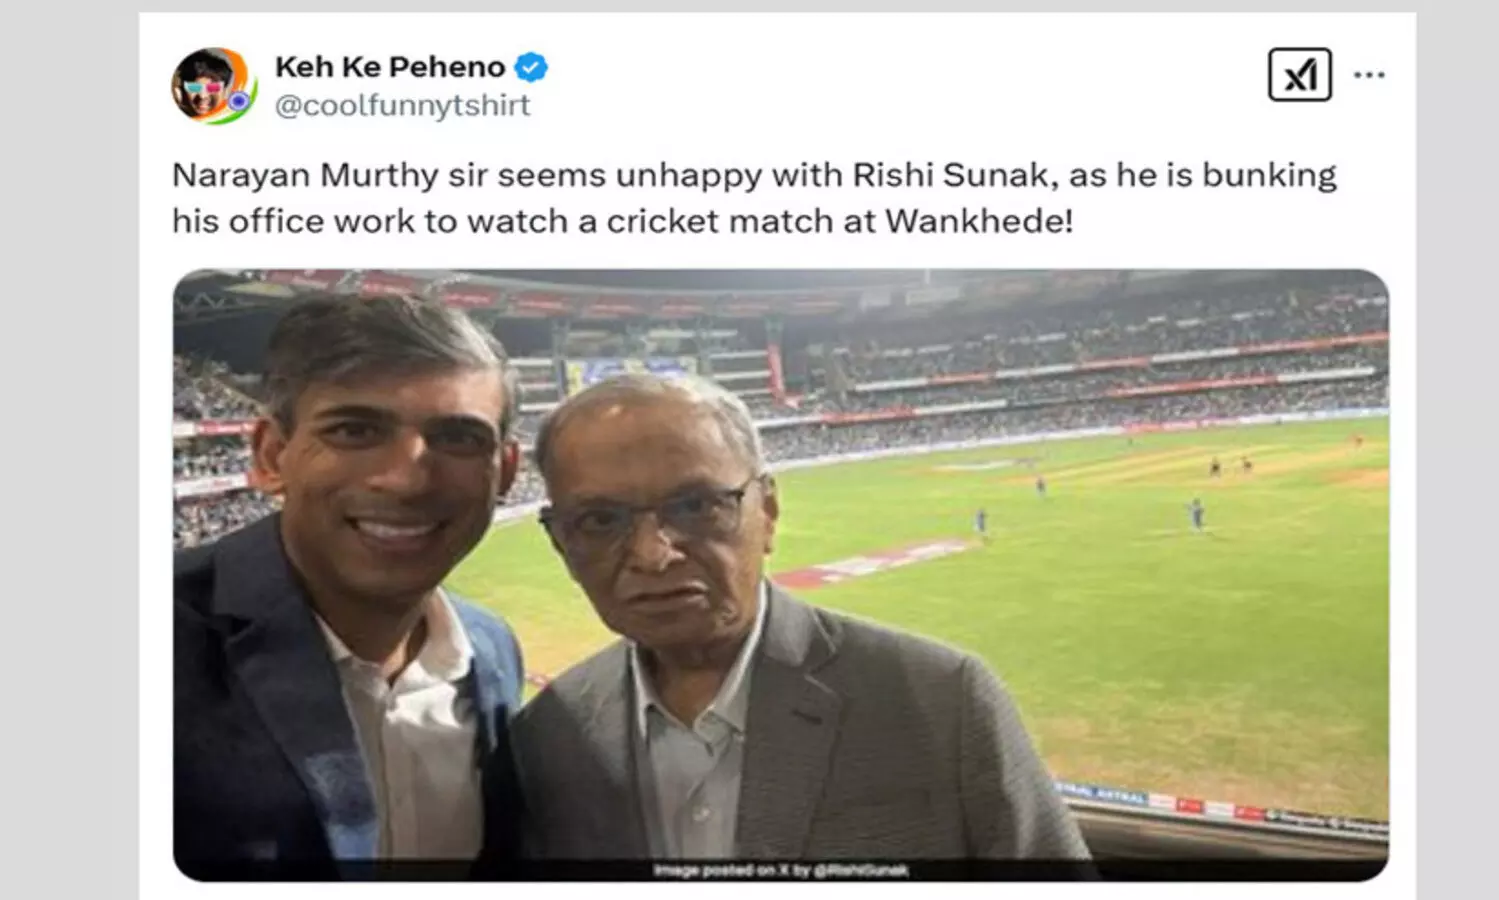Screen dimensions: 1499x900
Task: Click the advertising boards along the boundary
Action: pyautogui.click(x=1220, y=806)
